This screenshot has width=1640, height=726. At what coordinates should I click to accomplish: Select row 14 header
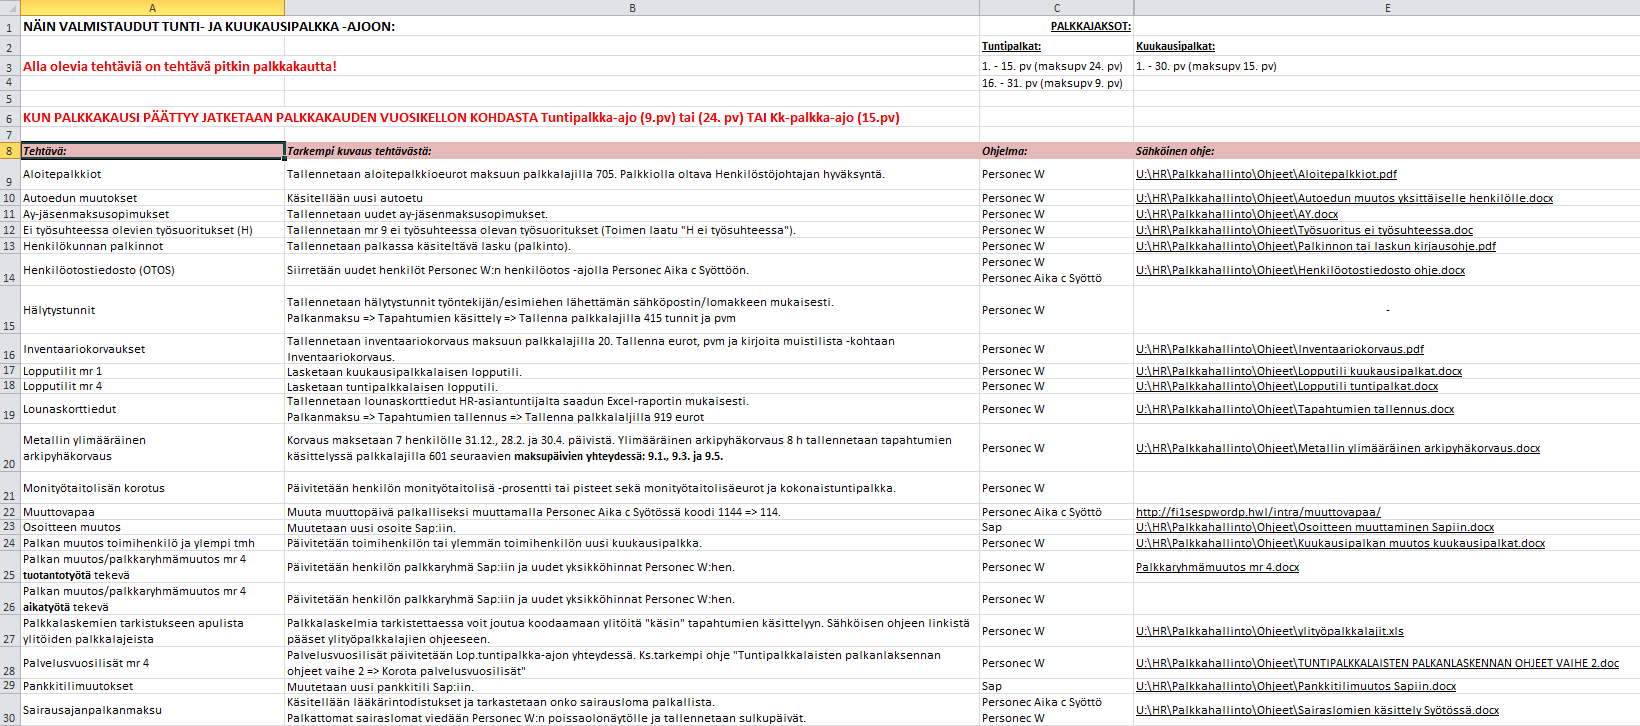tap(9, 270)
